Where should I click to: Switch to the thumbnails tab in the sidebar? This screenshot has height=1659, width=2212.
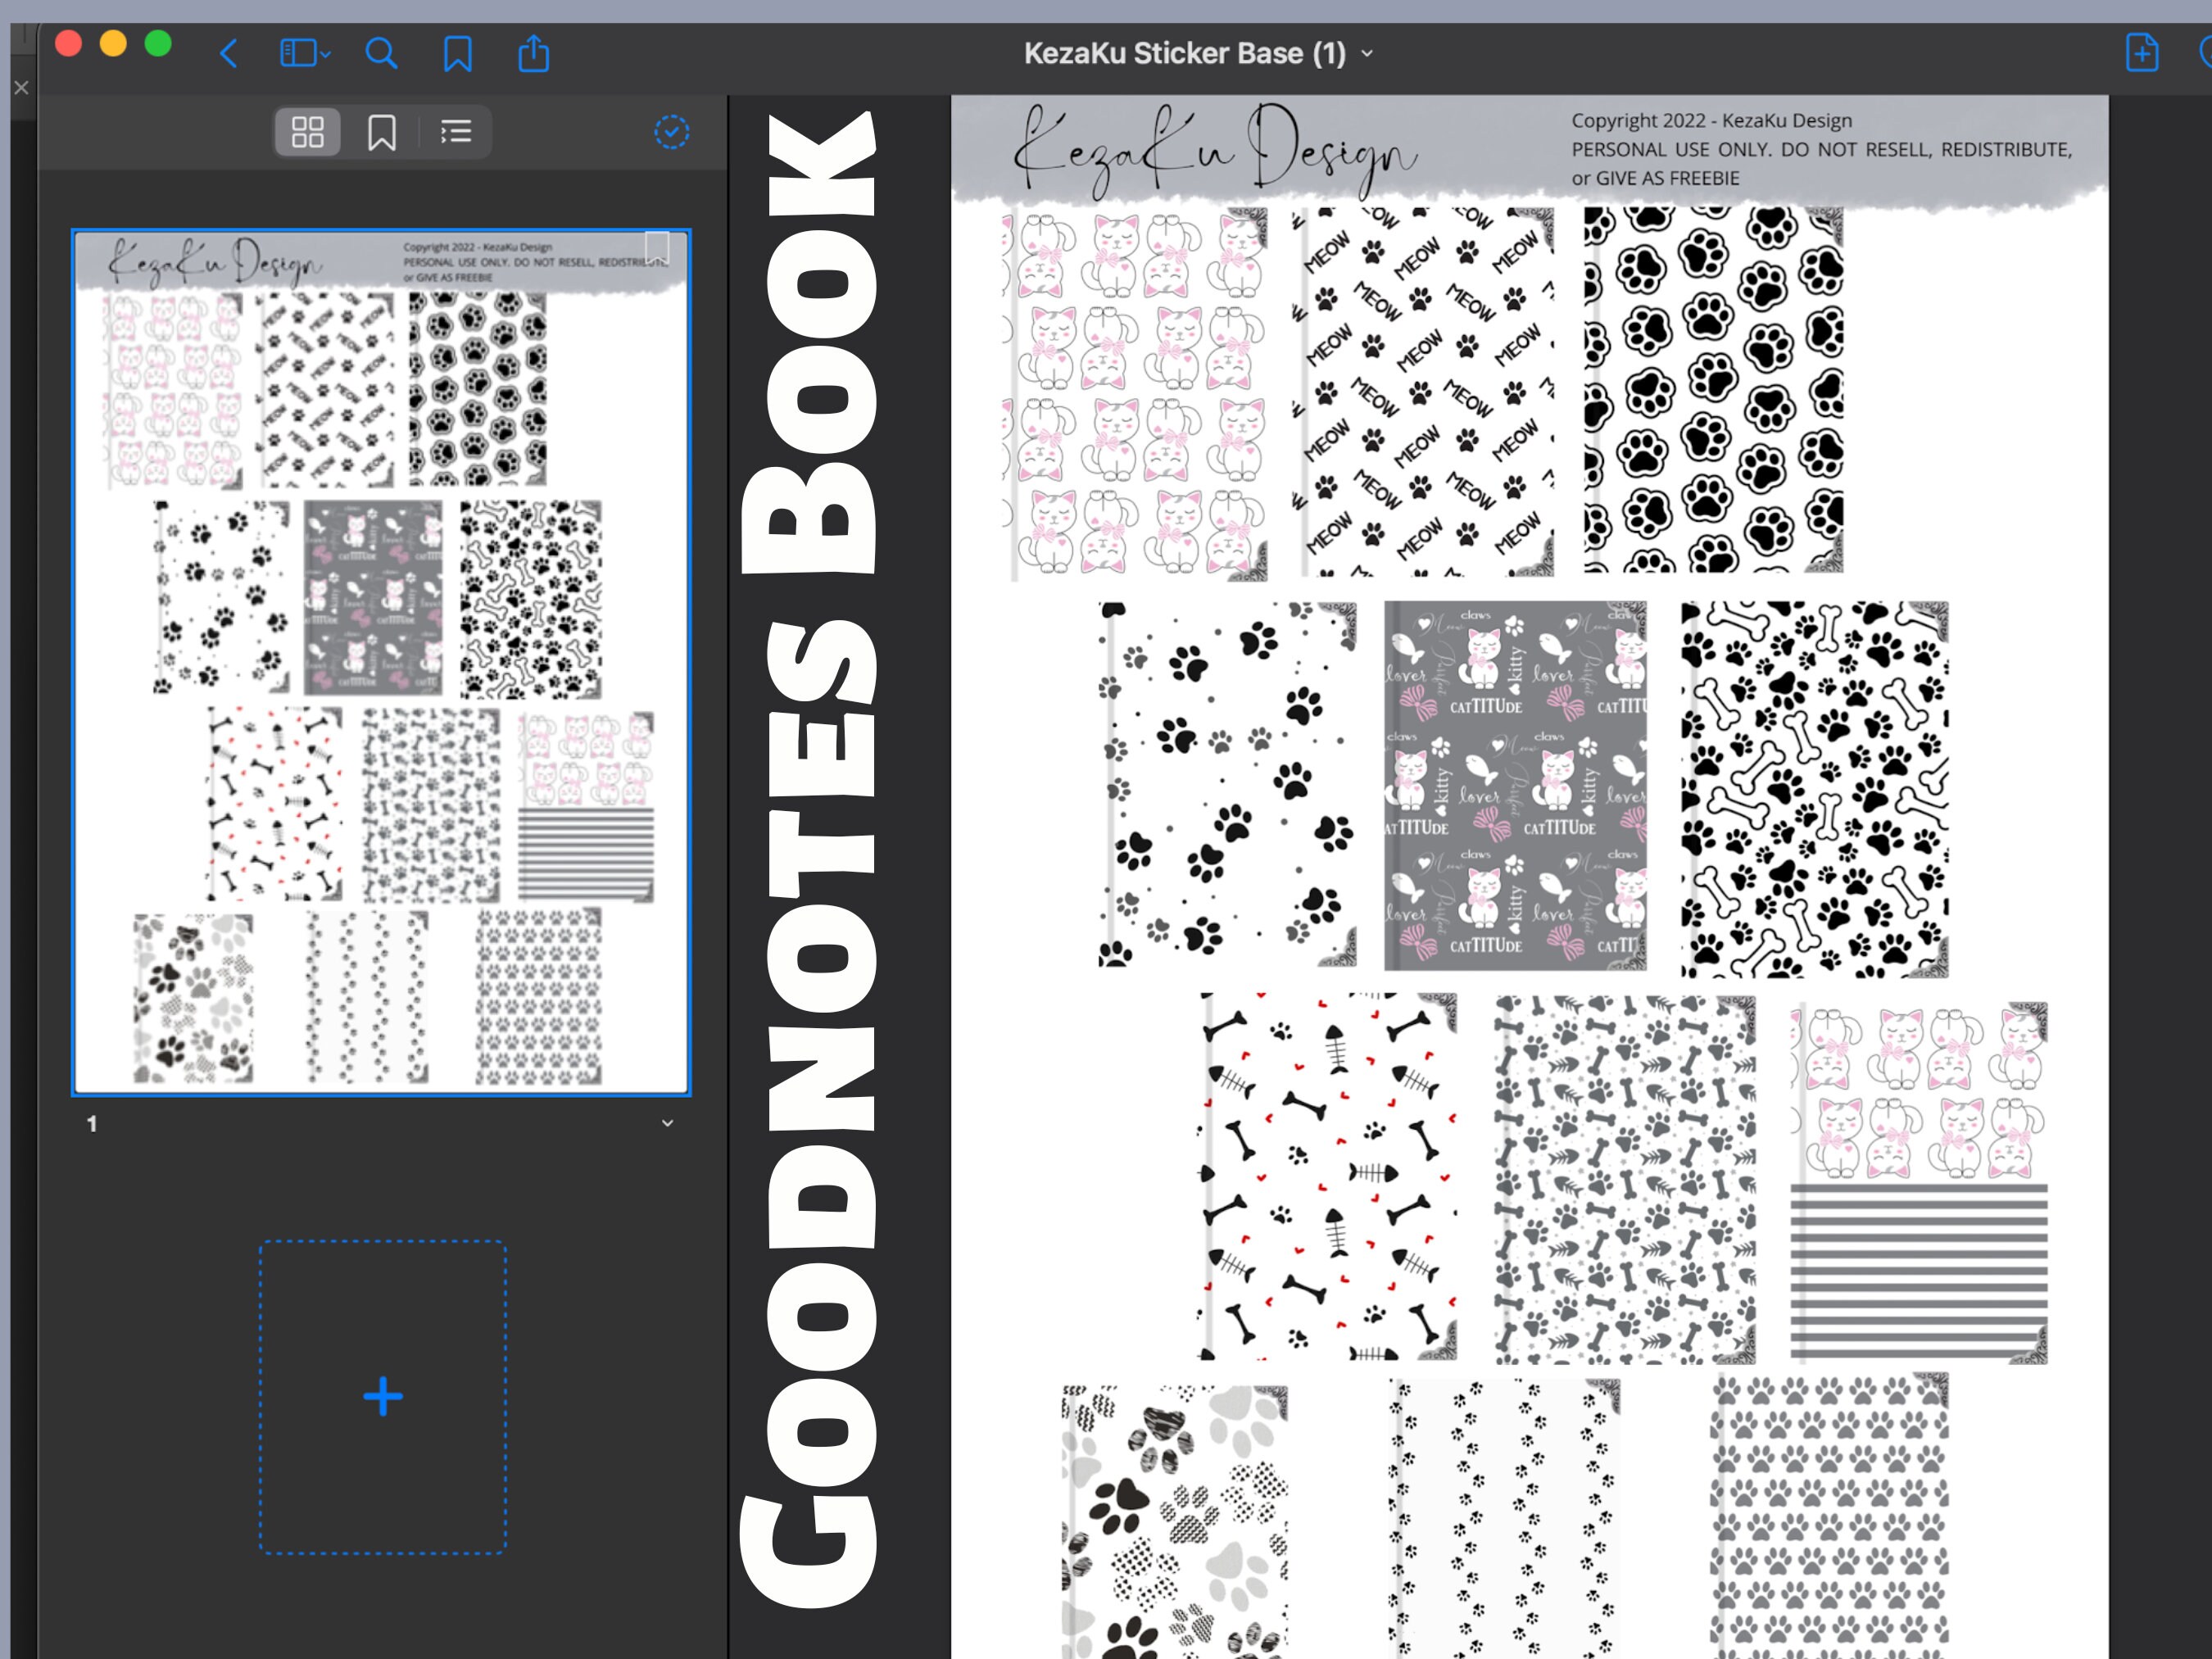point(307,131)
